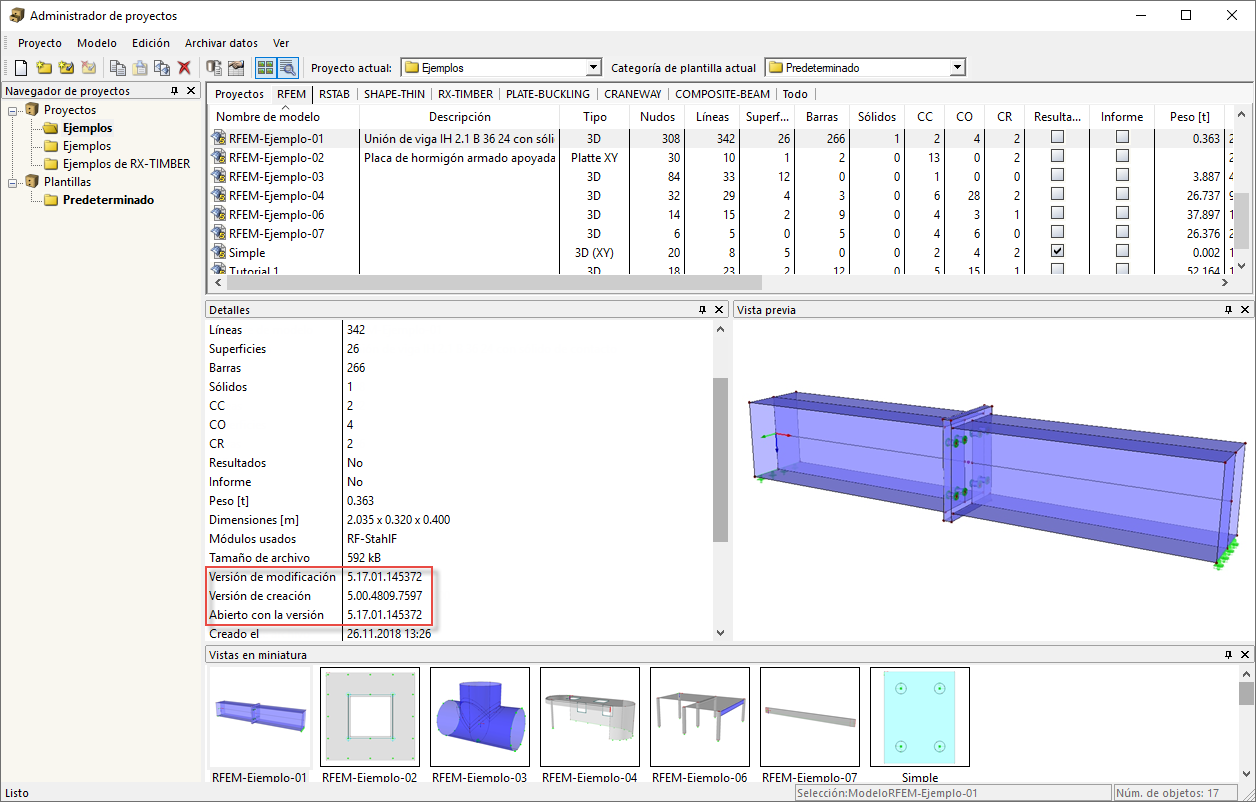Pin the Navegador de proyectos panel

click(x=174, y=91)
